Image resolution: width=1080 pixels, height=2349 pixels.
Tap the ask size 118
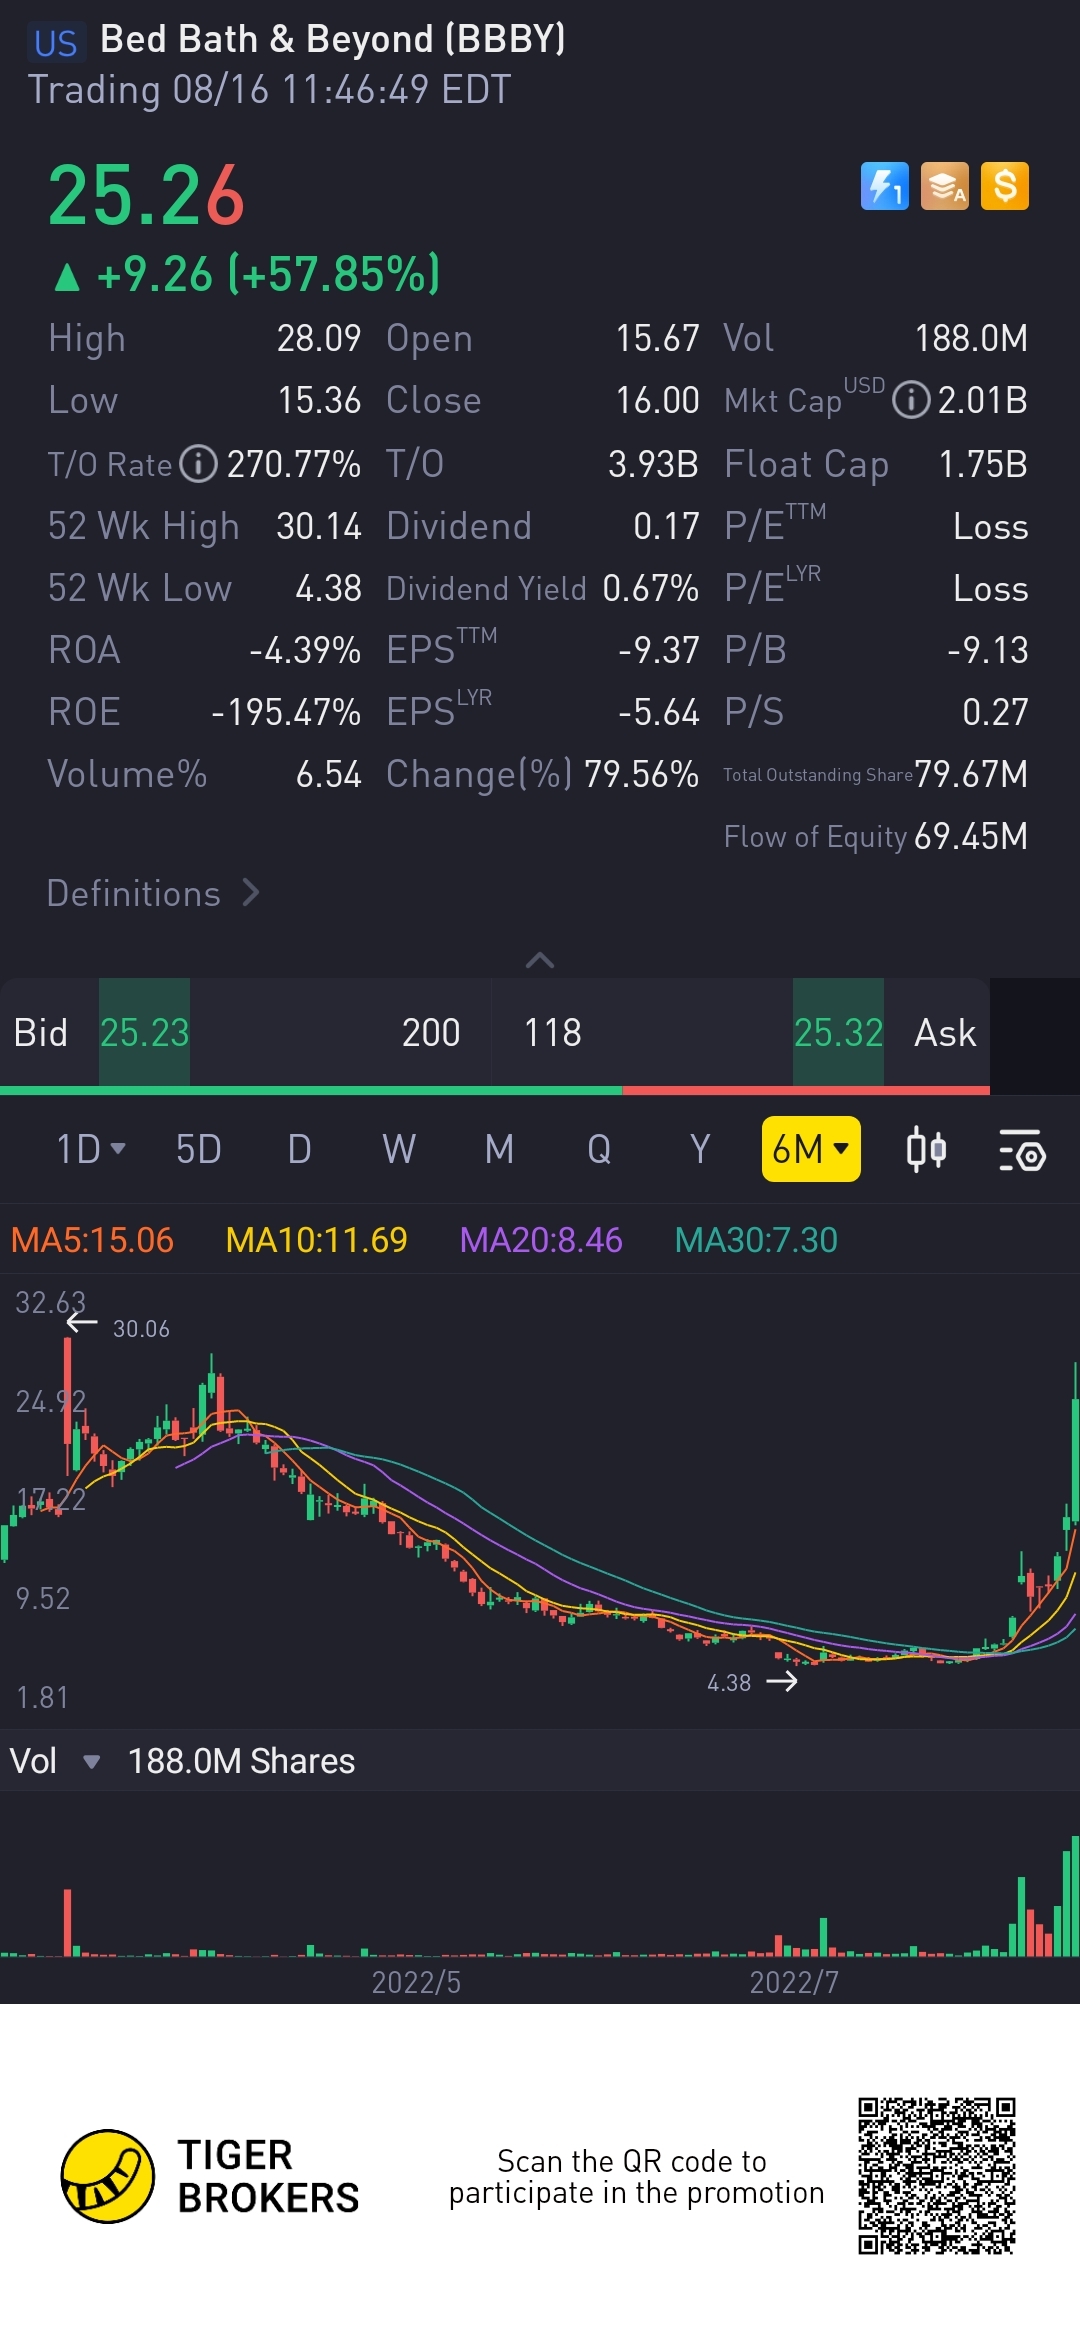(553, 1032)
